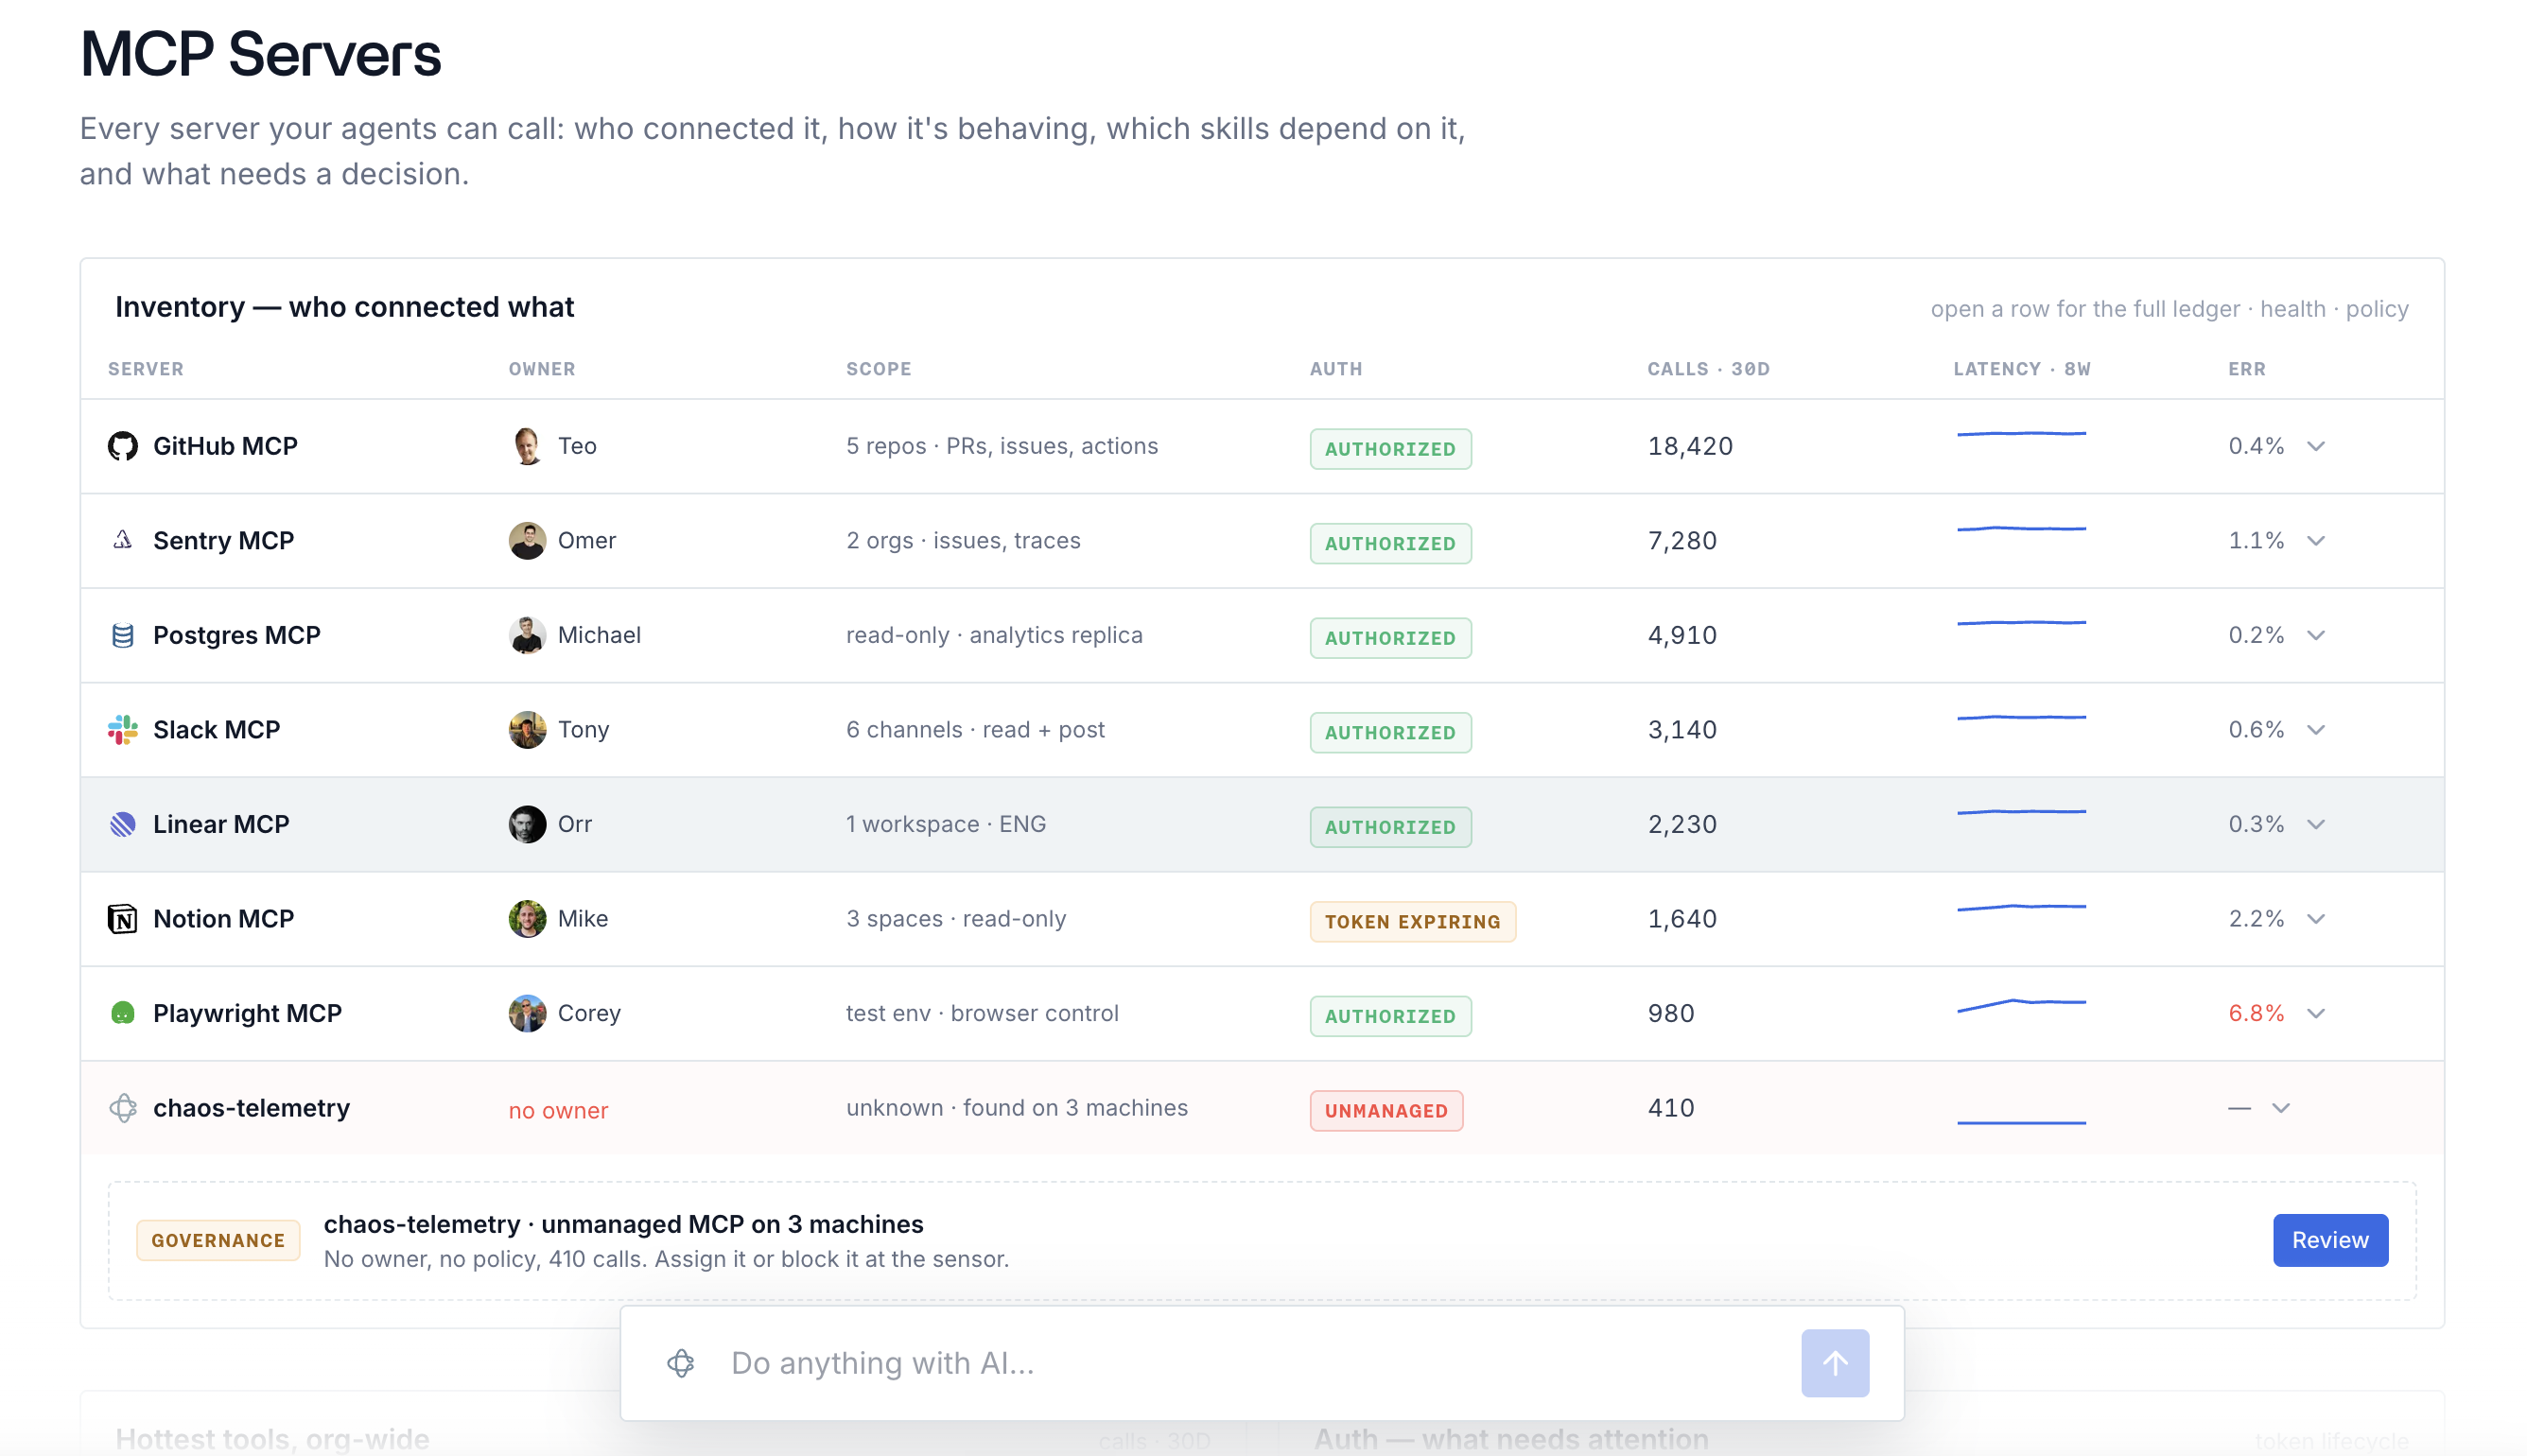Click the UNMANAGED badge for chaos-telemetry
This screenshot has width=2527, height=1456.
[1386, 1110]
